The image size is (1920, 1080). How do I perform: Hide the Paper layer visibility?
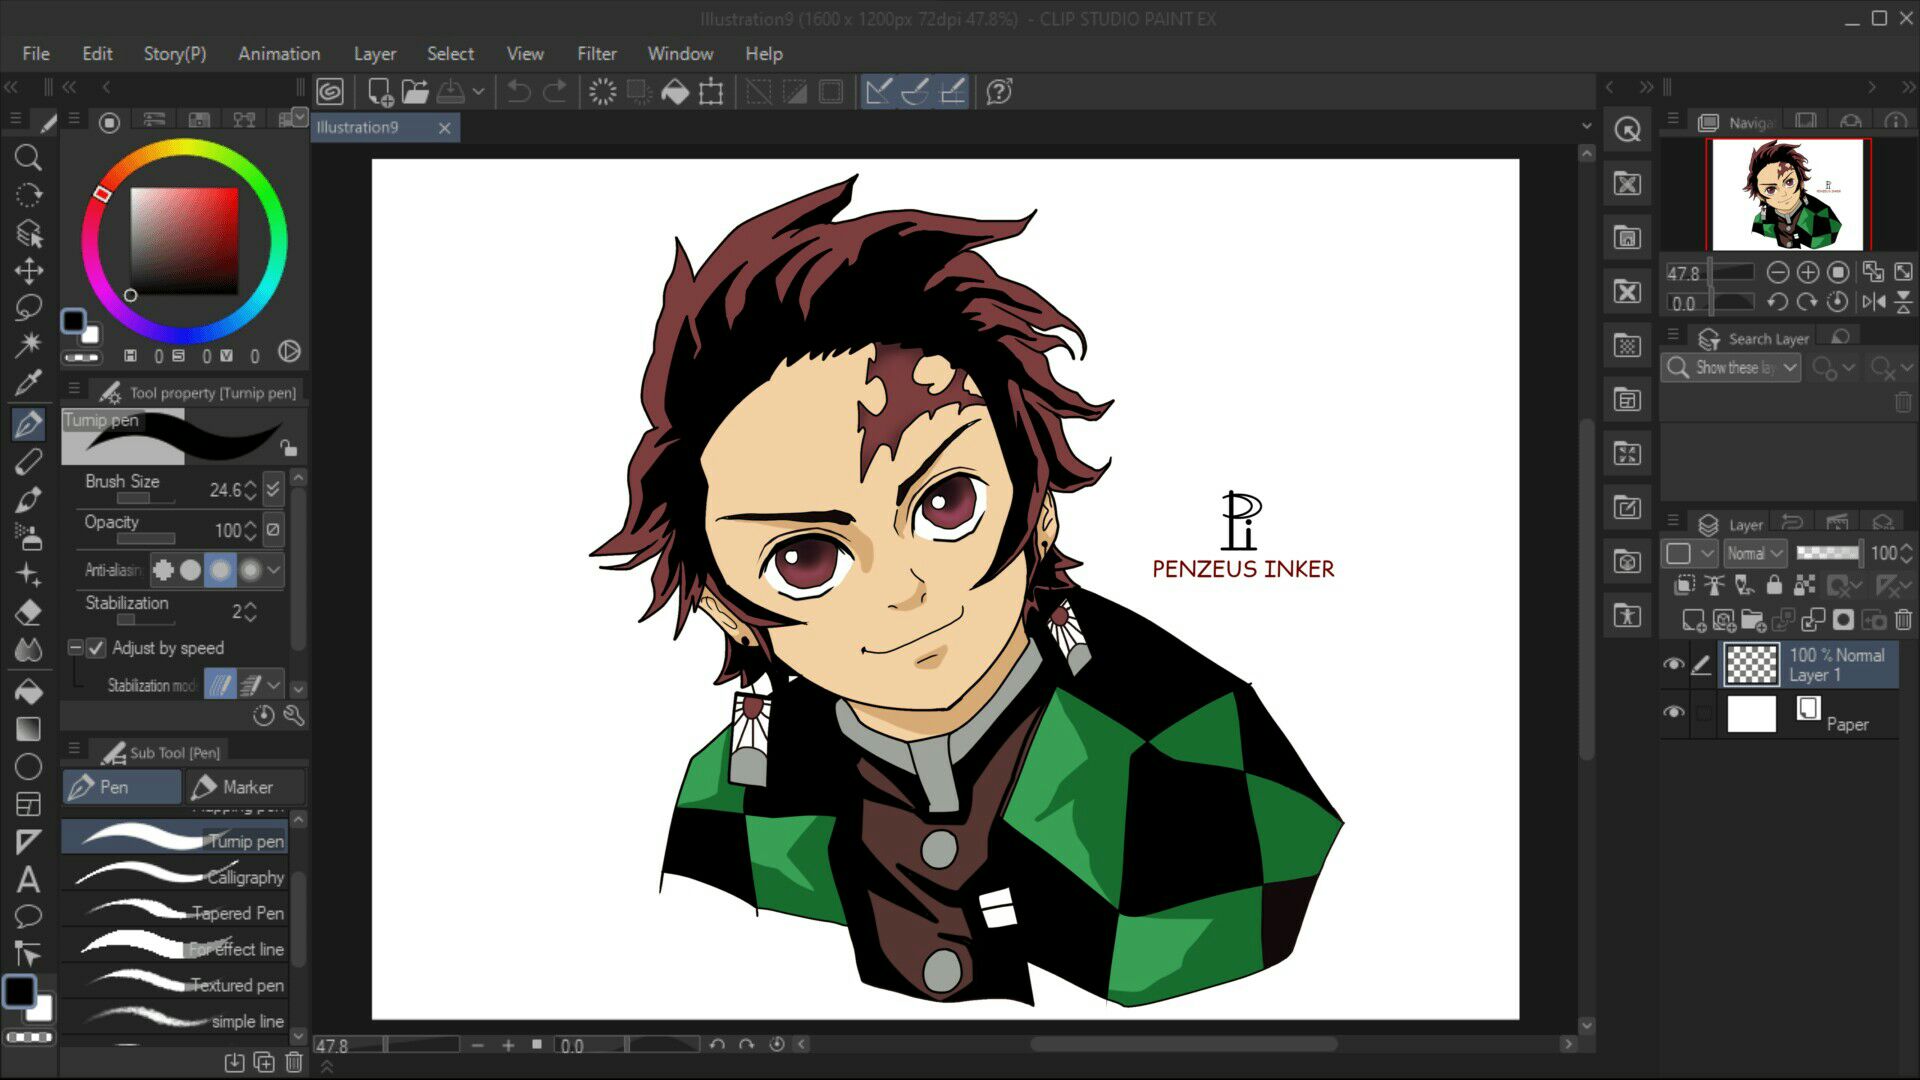[1673, 712]
